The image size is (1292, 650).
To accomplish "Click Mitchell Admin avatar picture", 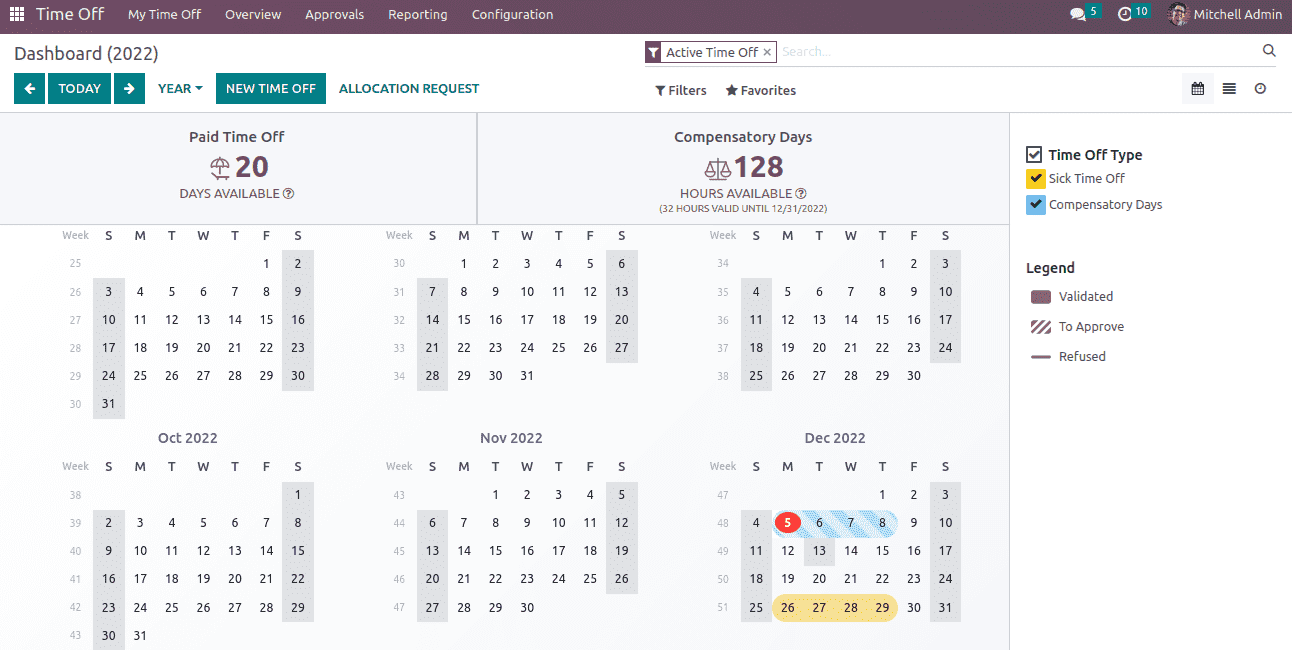I will [1179, 15].
